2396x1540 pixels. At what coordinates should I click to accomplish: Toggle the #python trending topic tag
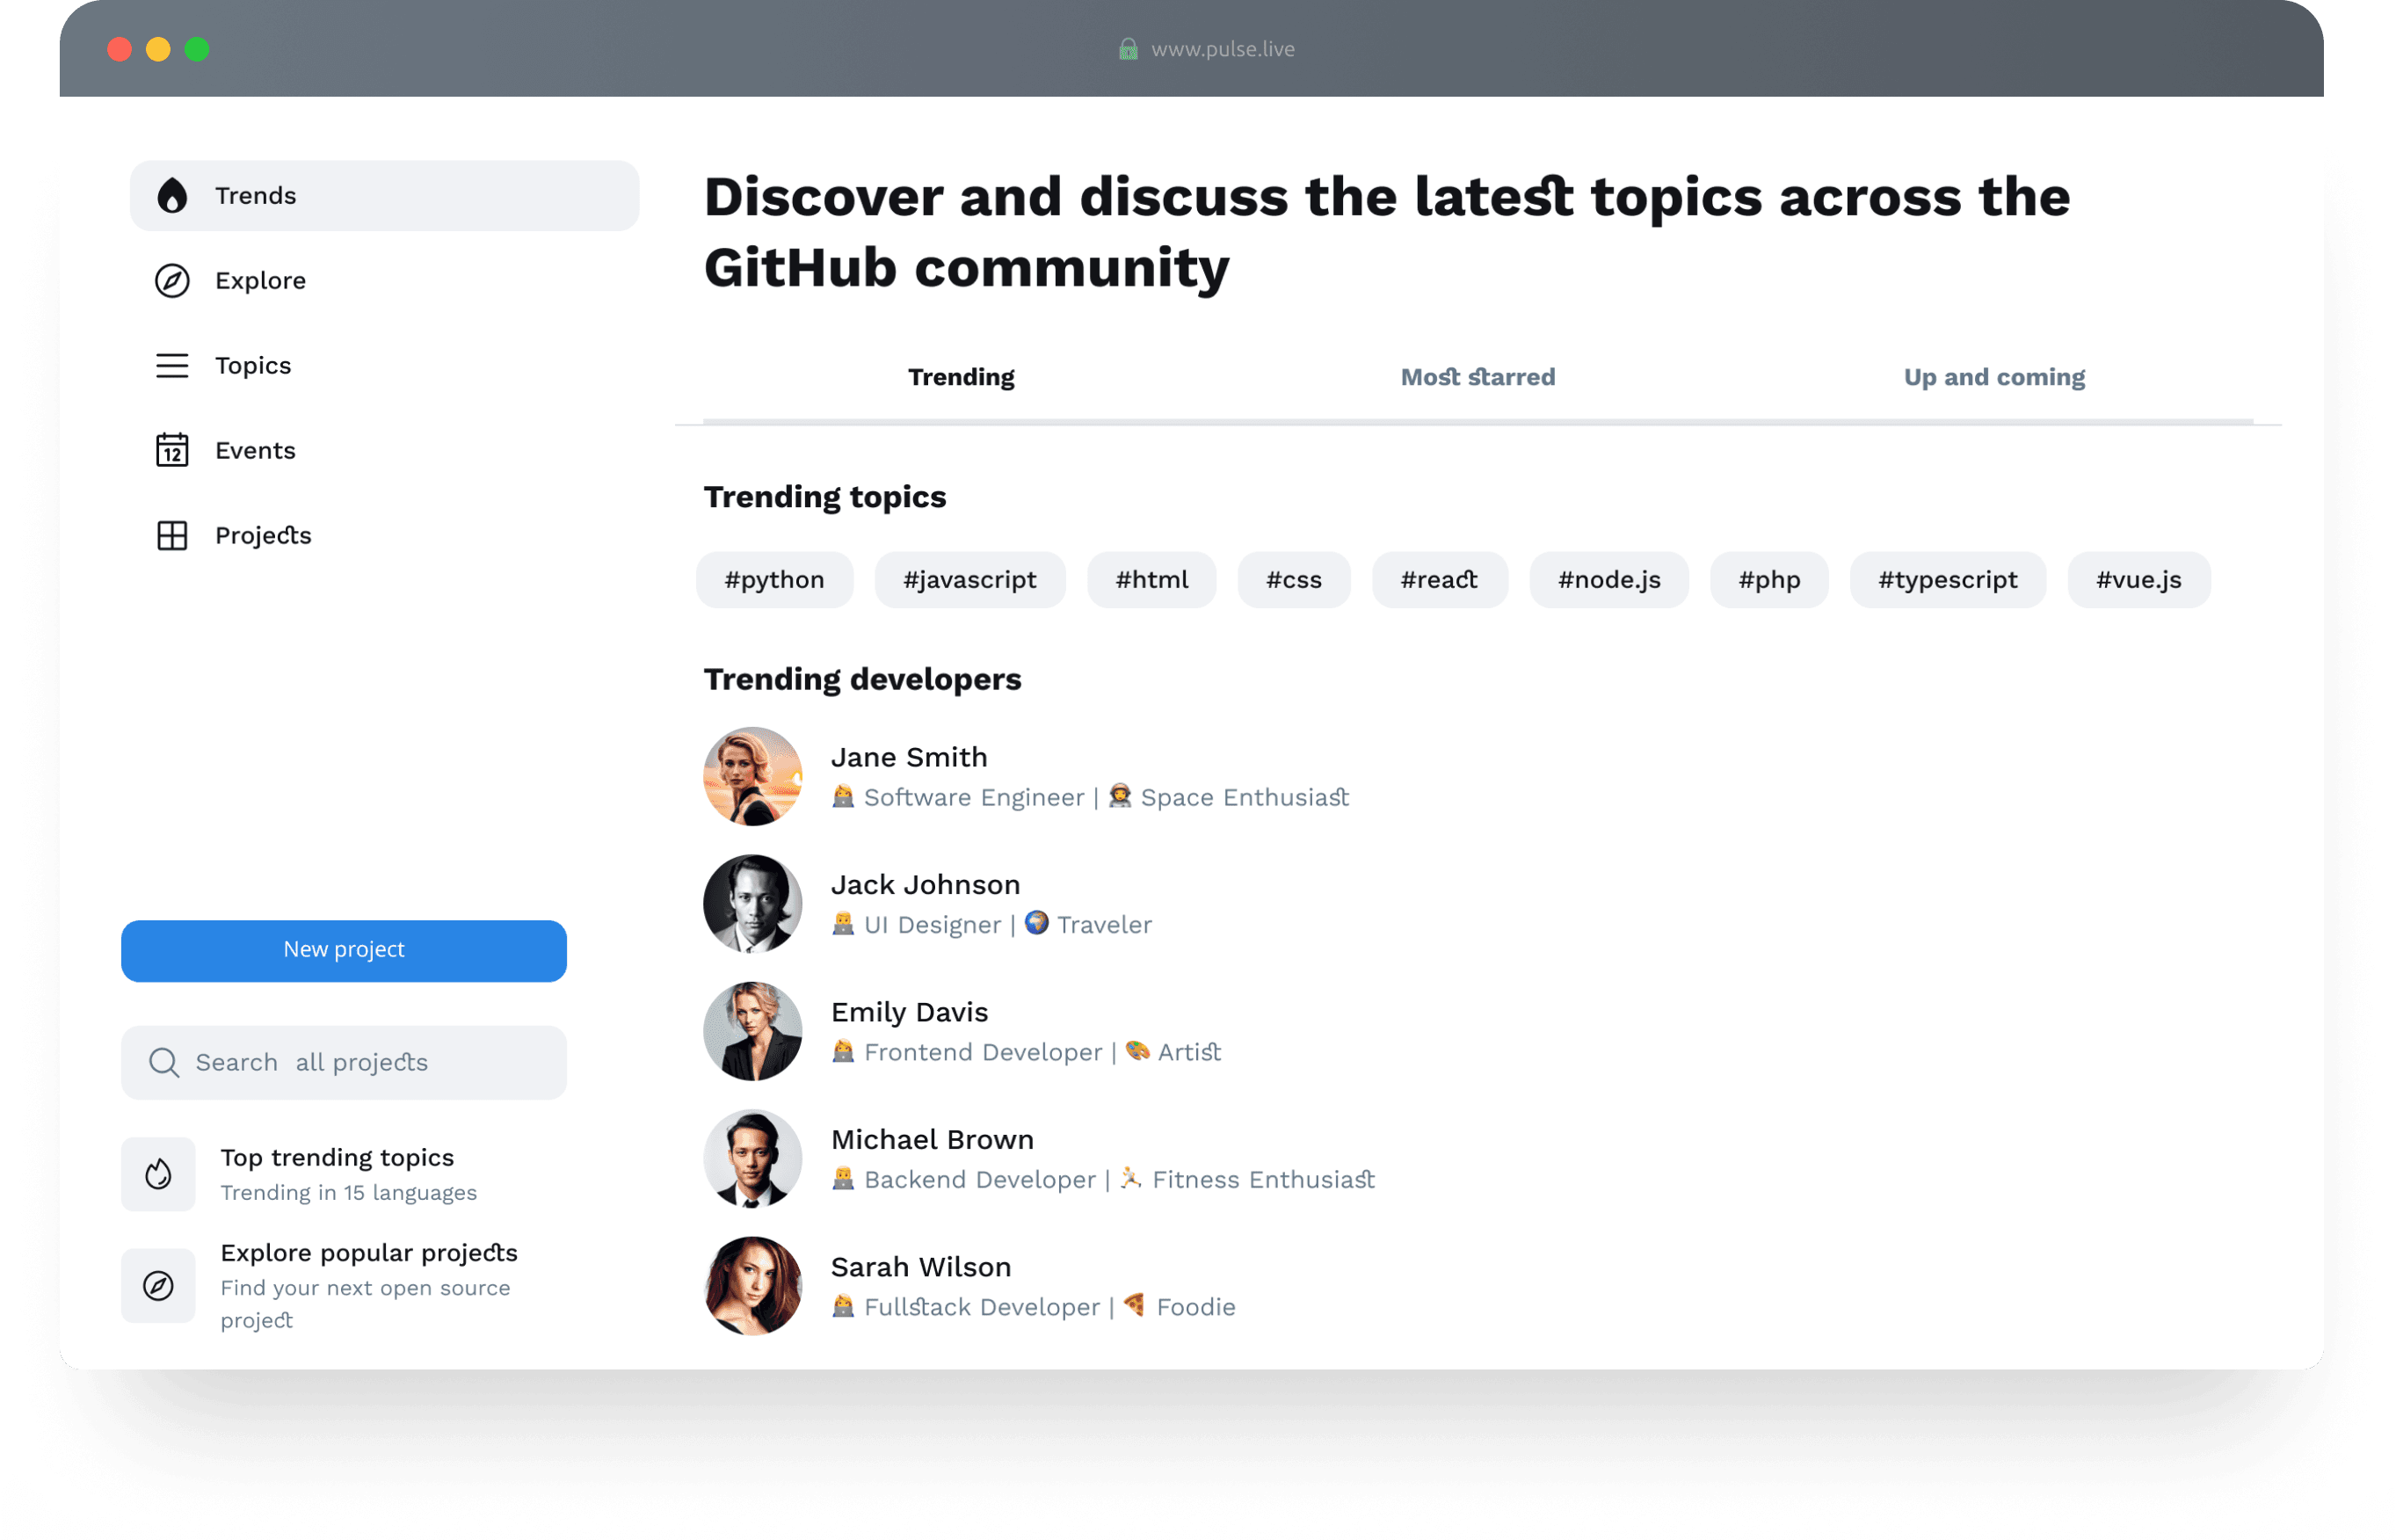coord(775,577)
